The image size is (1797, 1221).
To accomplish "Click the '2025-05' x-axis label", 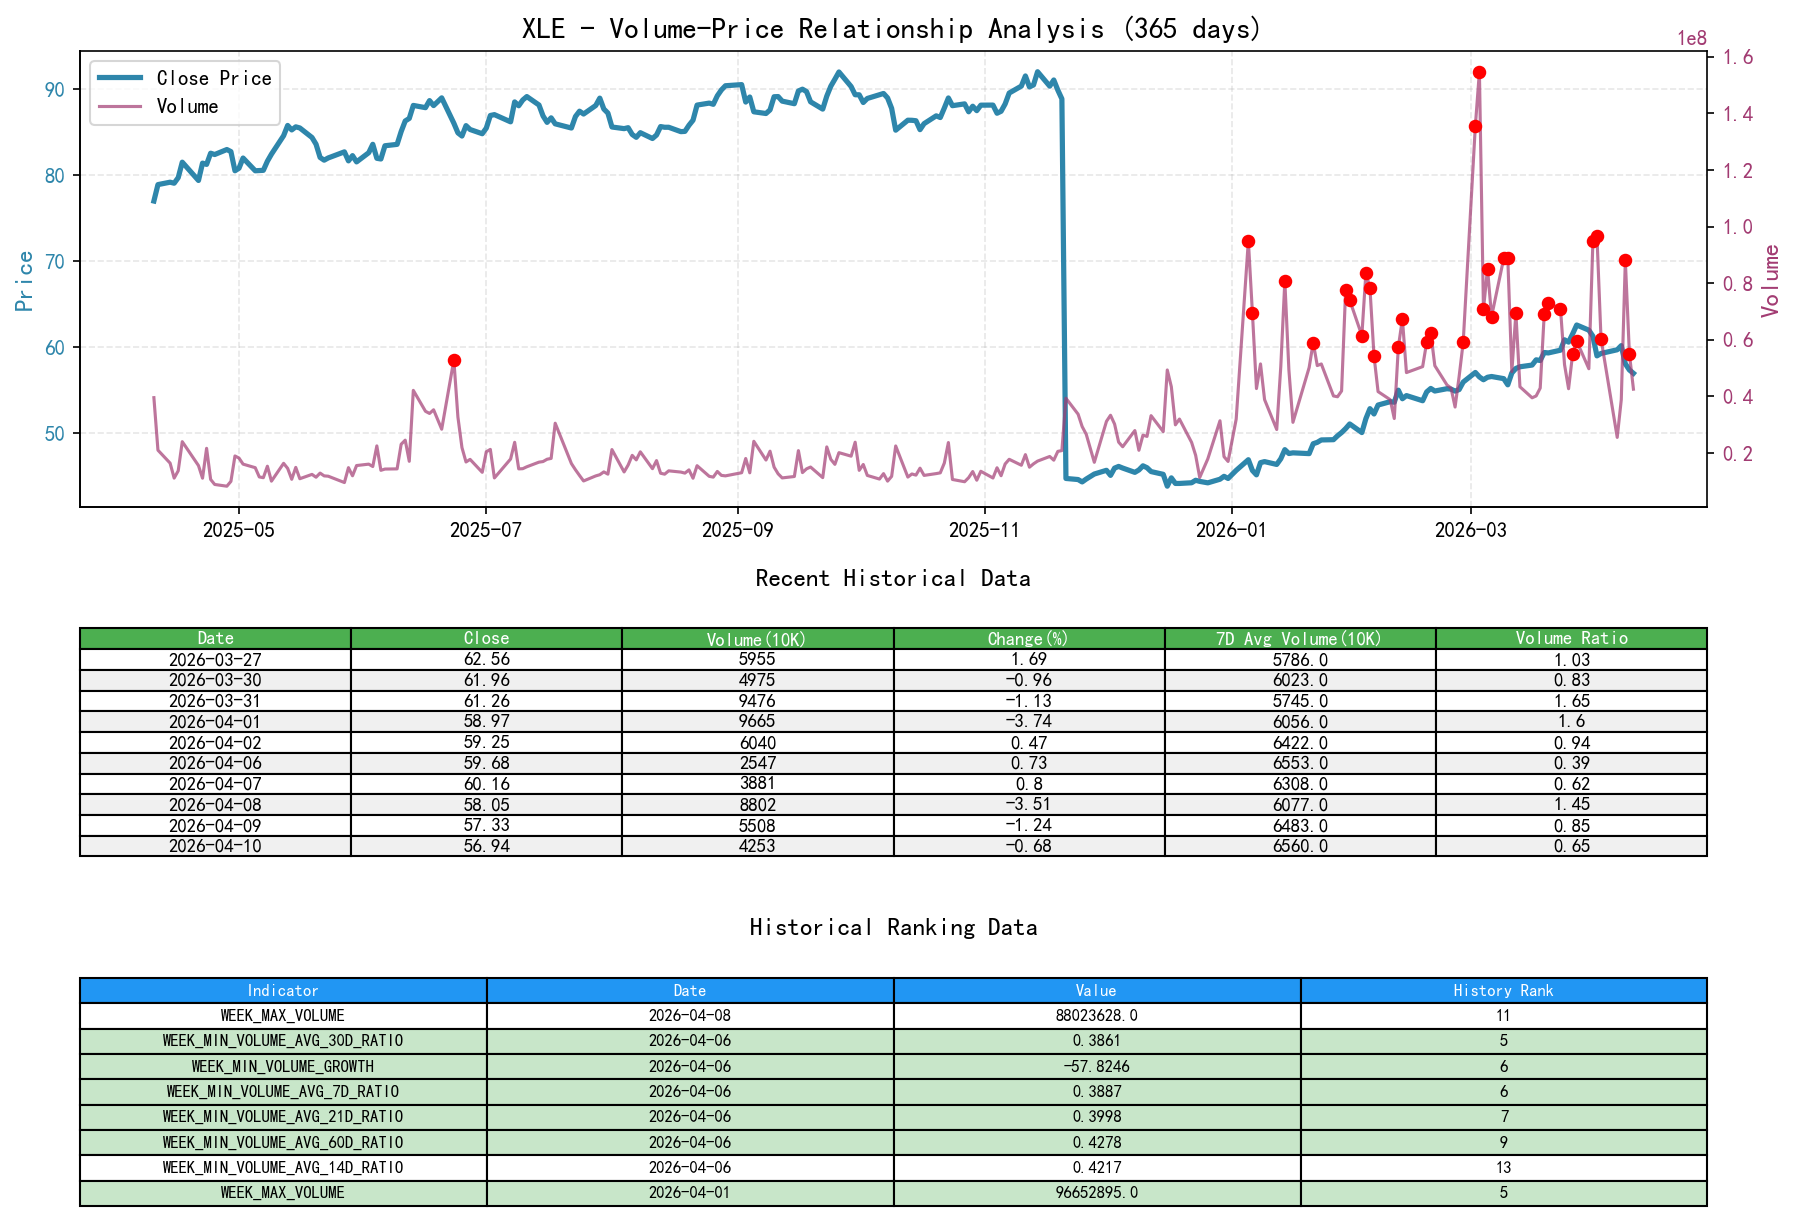I will point(238,530).
